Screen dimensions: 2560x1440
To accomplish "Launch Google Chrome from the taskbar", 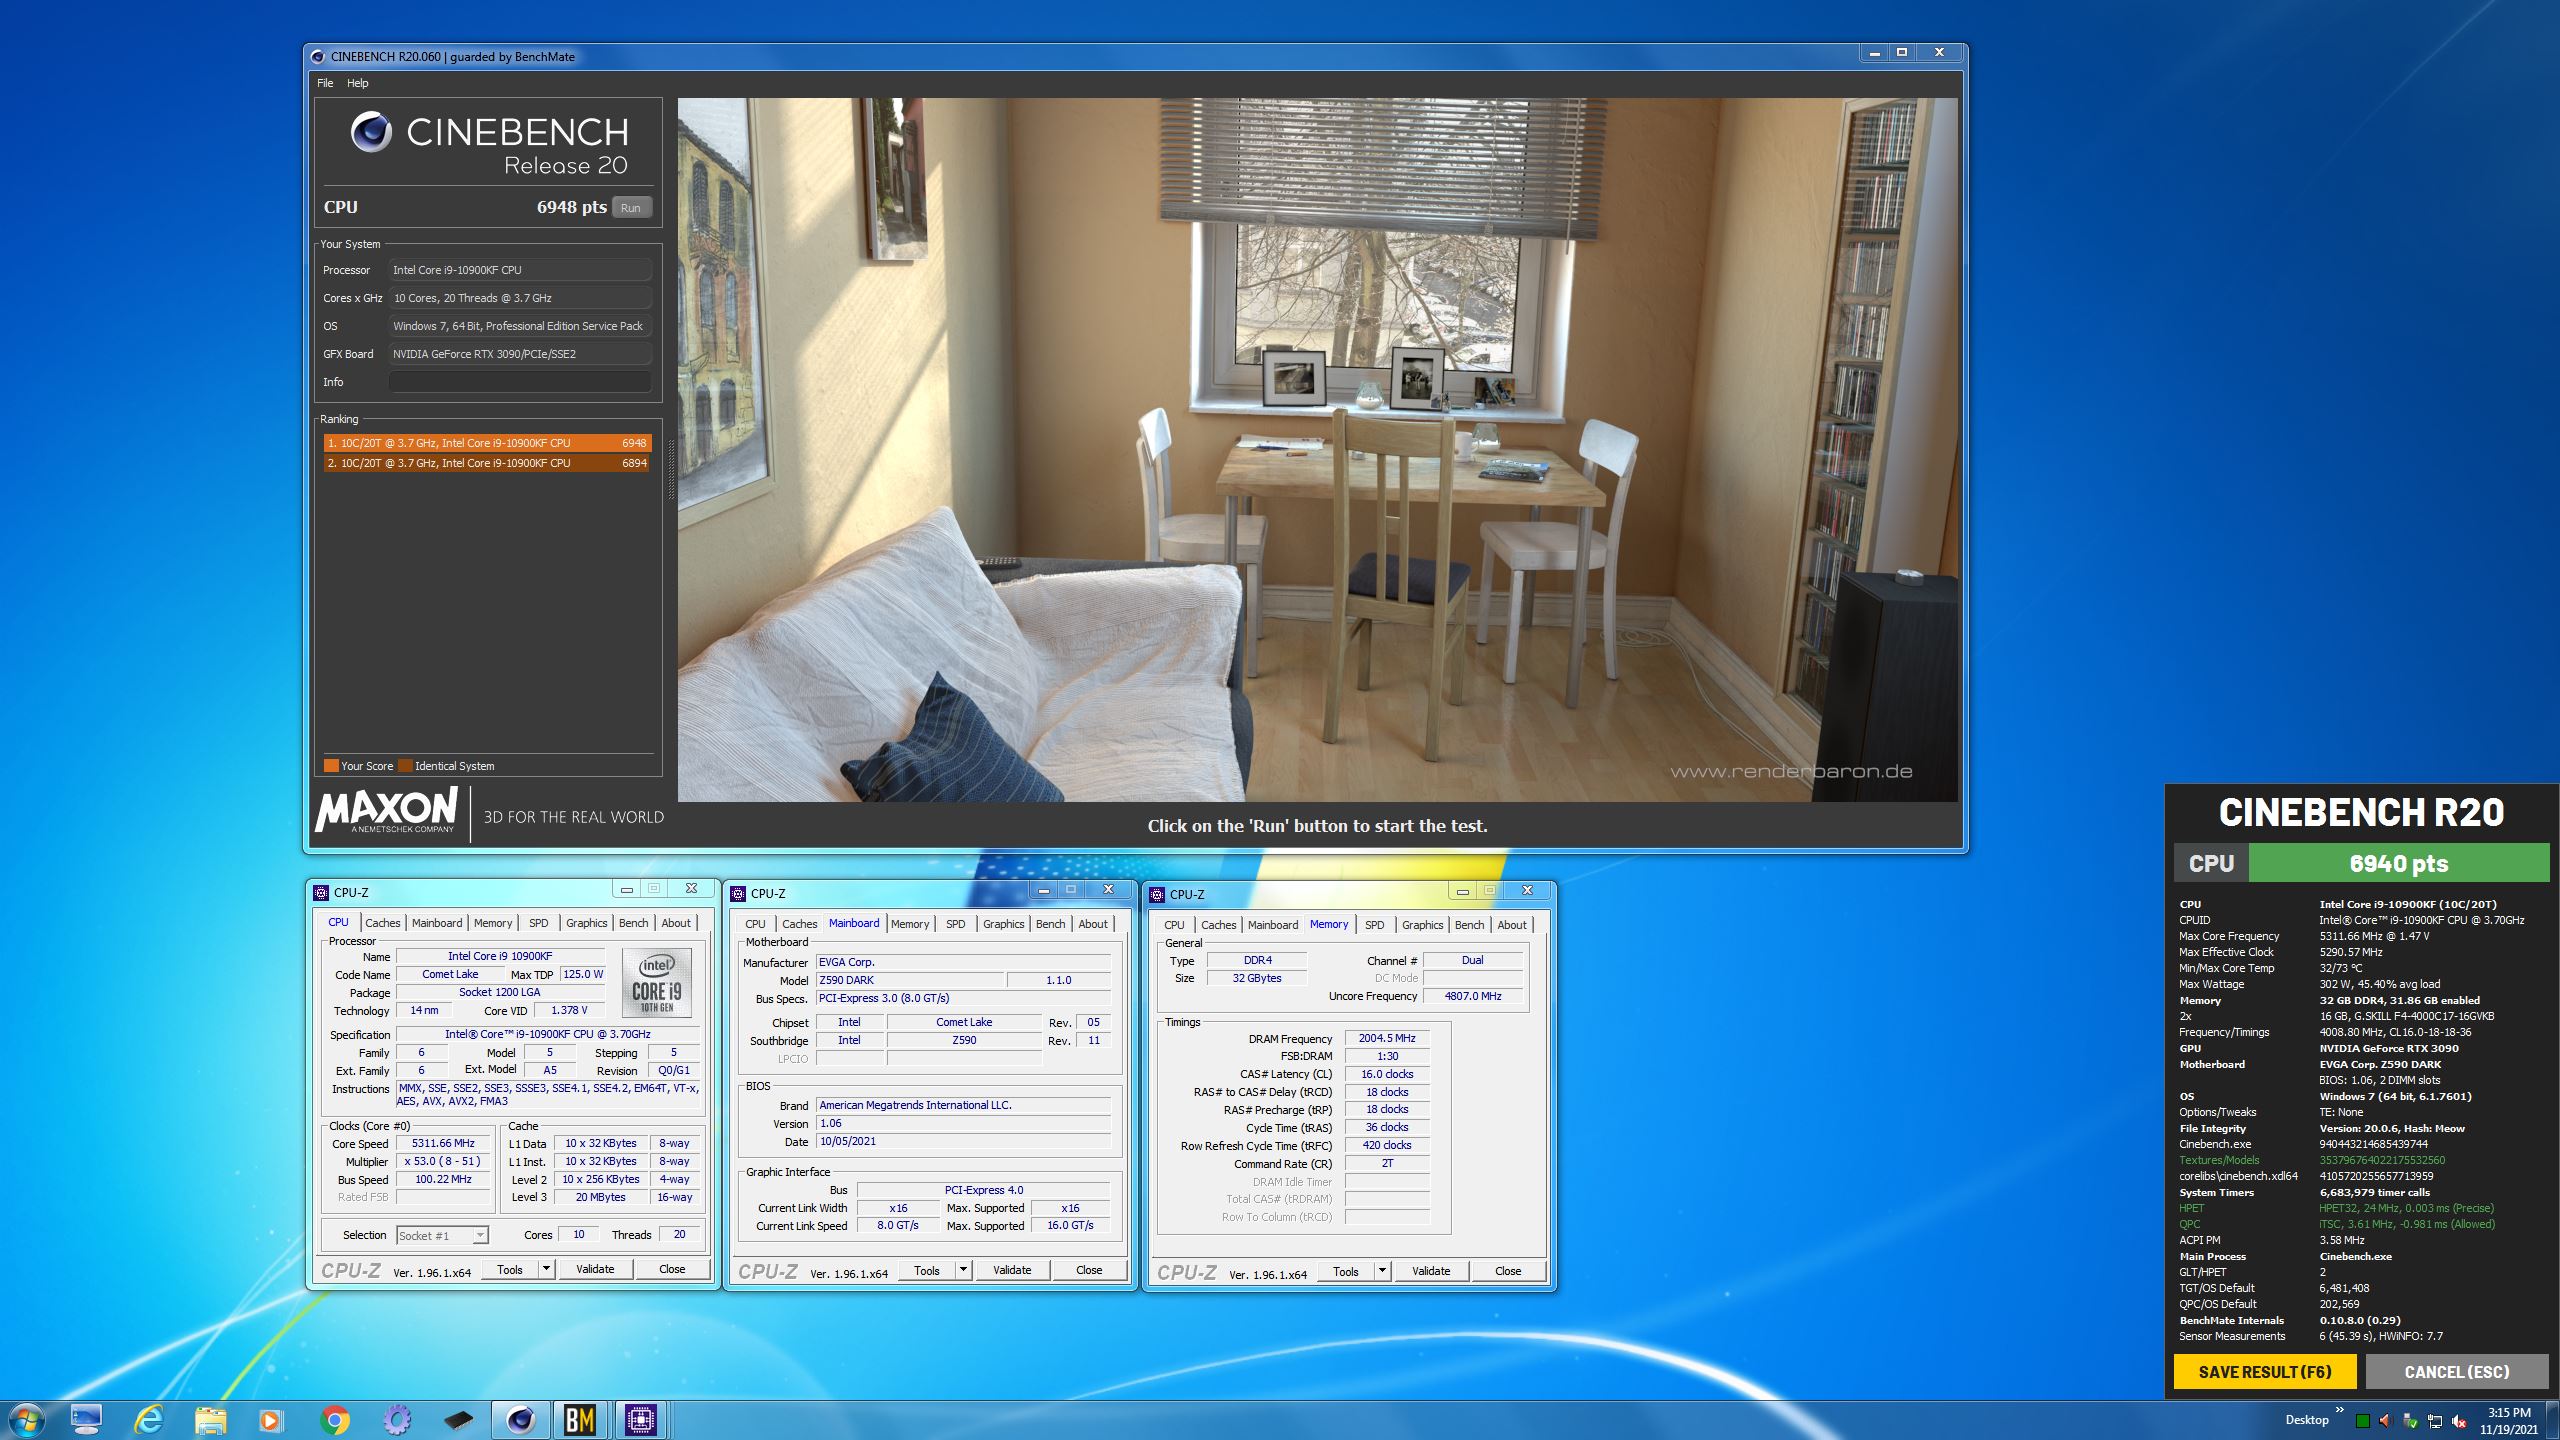I will (x=335, y=1419).
